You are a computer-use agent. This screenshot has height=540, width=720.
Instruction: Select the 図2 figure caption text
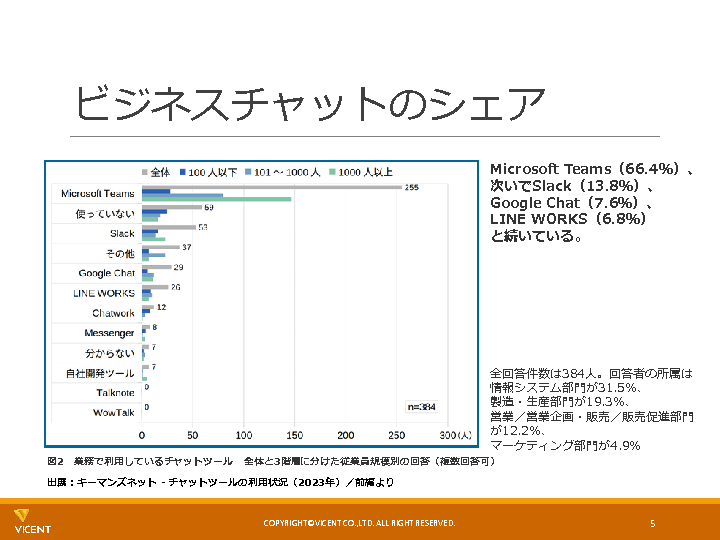270,462
